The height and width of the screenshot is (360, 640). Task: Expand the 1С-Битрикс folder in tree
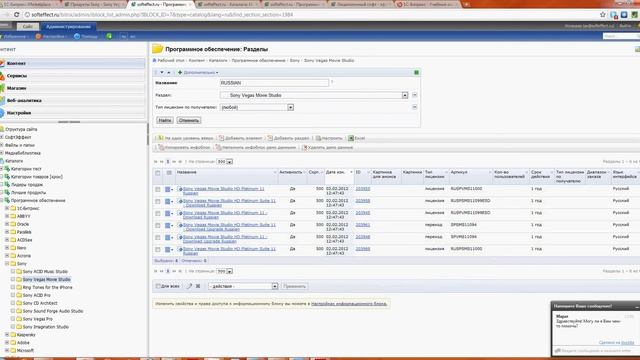[x=7, y=208]
